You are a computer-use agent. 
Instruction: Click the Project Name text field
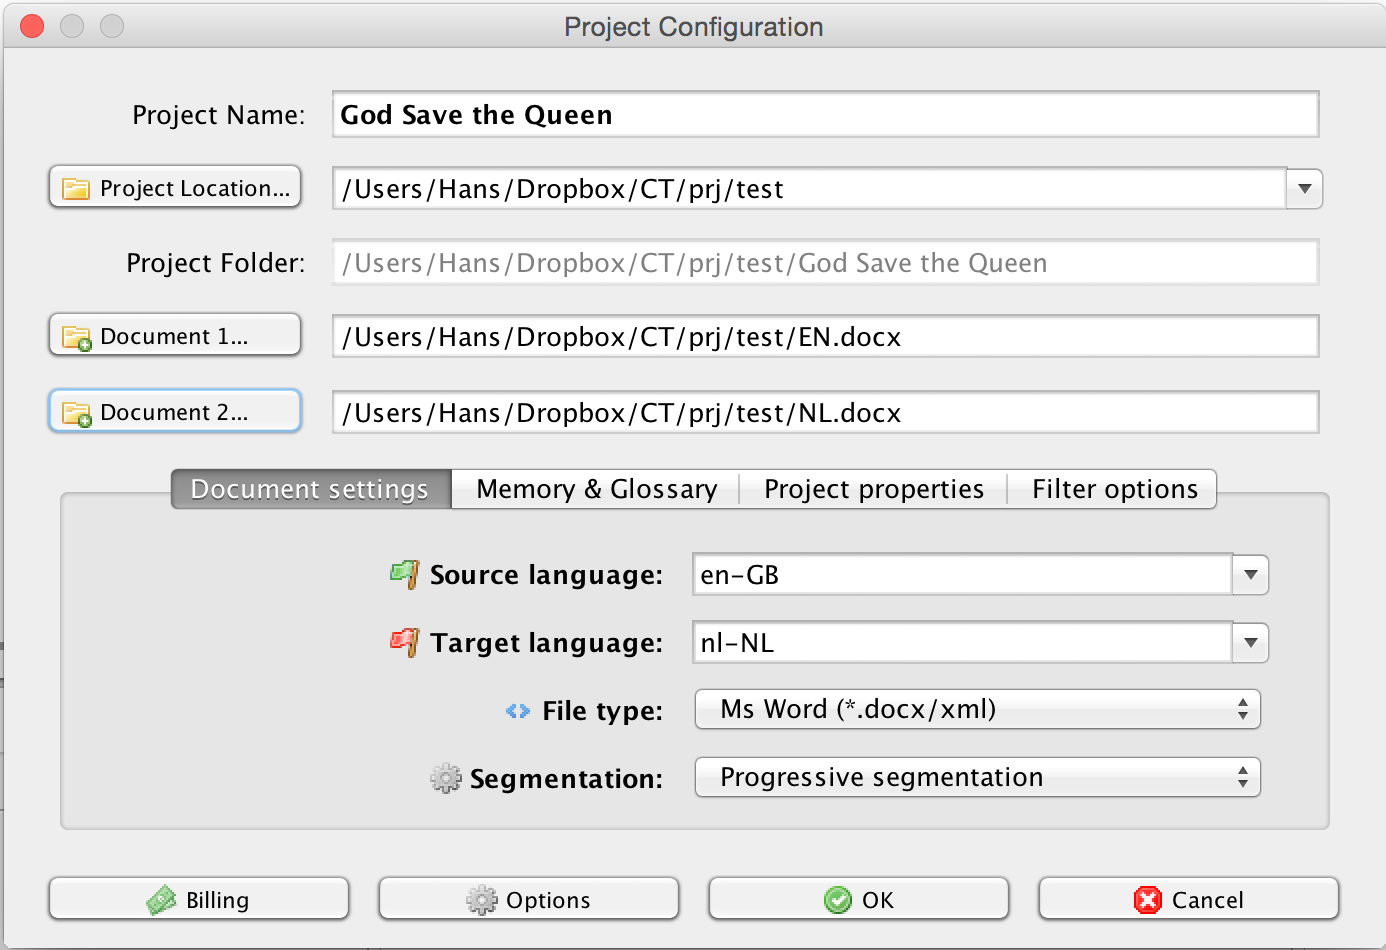pyautogui.click(x=825, y=115)
